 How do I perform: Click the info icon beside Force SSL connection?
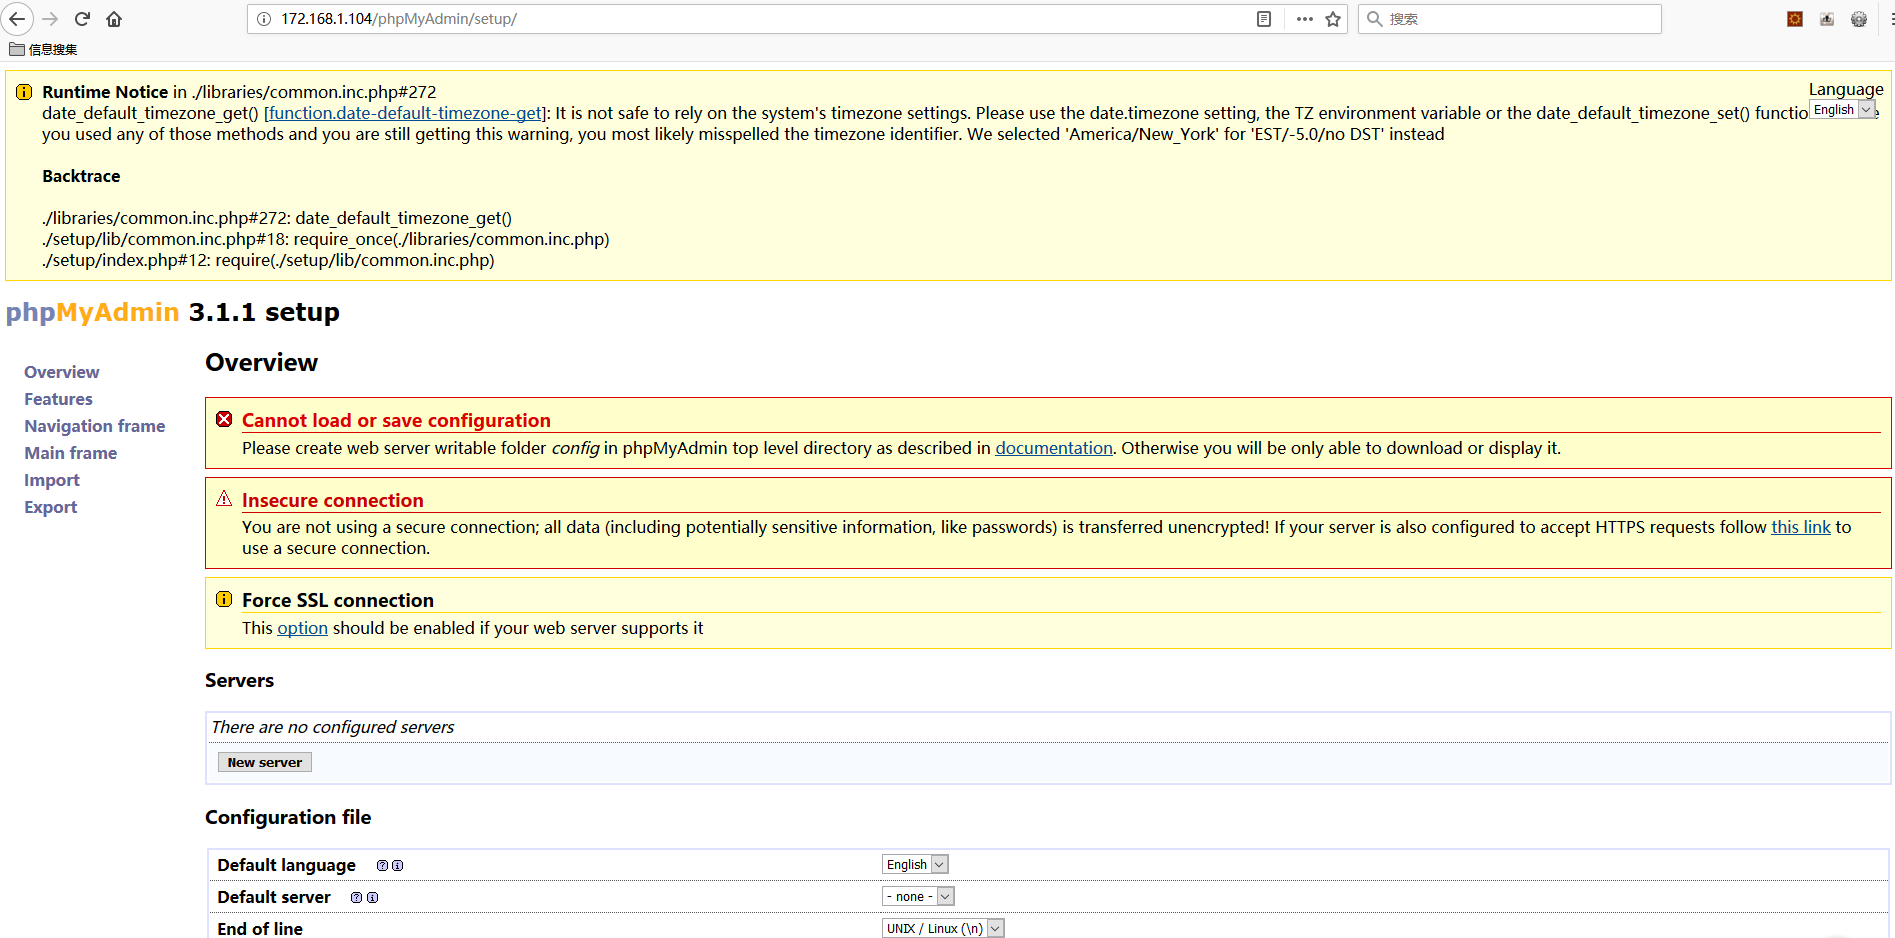[x=224, y=599]
